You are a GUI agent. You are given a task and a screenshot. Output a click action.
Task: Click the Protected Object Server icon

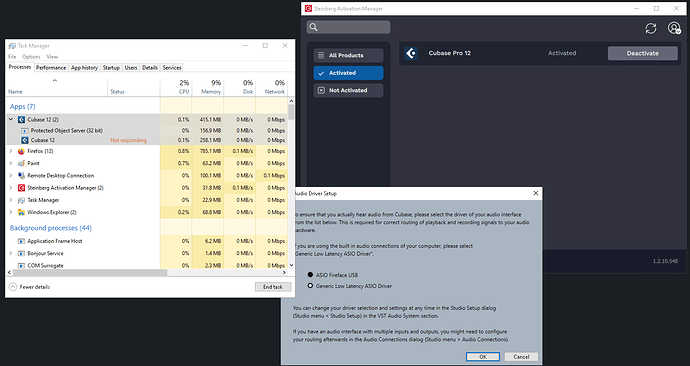[25, 131]
